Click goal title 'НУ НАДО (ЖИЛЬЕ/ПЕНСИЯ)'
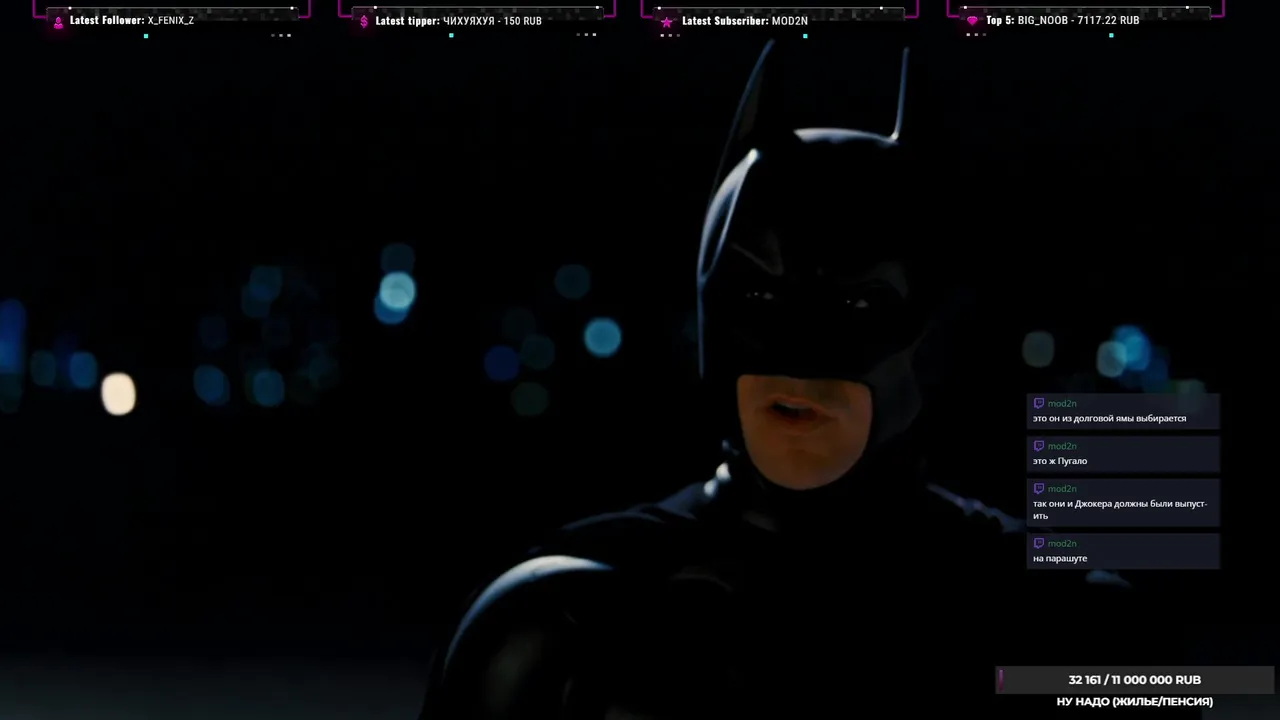1280x720 pixels. tap(1134, 702)
